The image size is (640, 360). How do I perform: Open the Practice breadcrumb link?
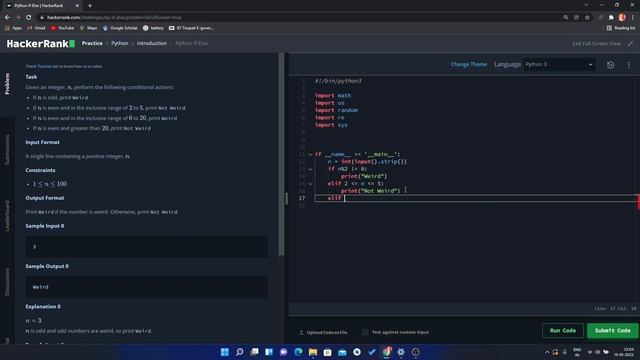[x=92, y=43]
